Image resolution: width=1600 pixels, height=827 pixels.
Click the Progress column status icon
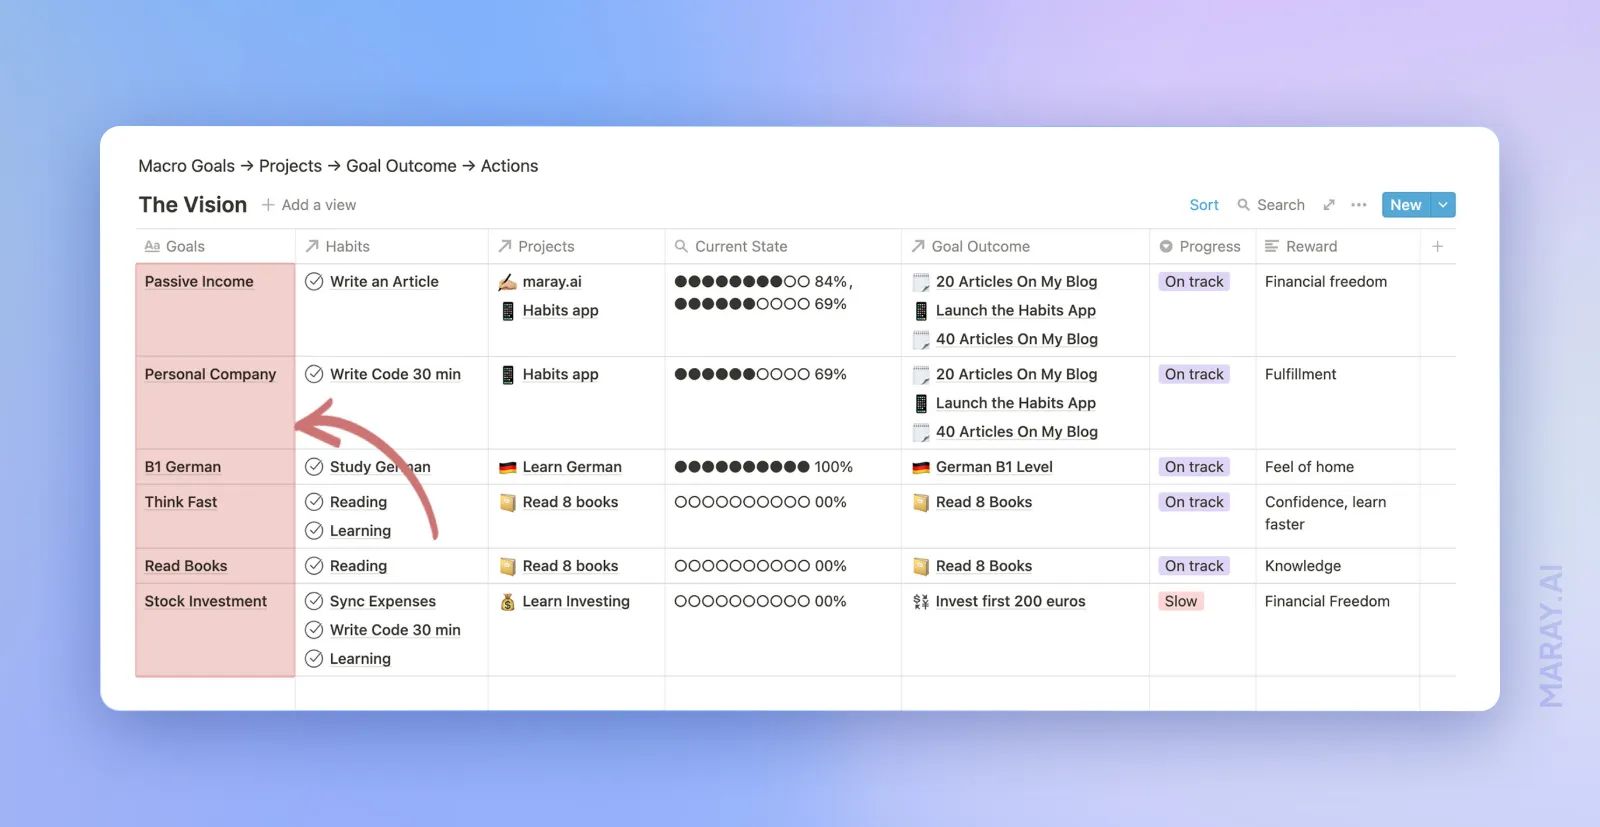[1166, 246]
